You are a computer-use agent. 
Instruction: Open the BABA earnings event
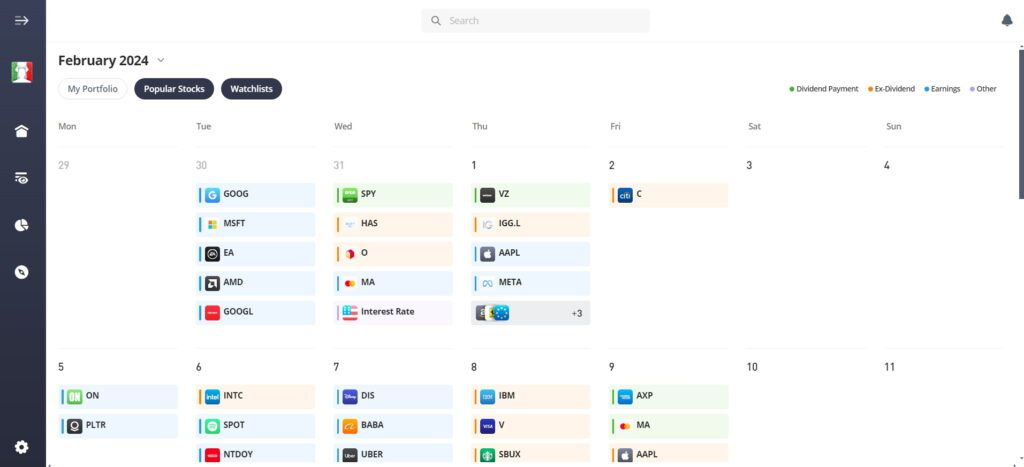393,426
